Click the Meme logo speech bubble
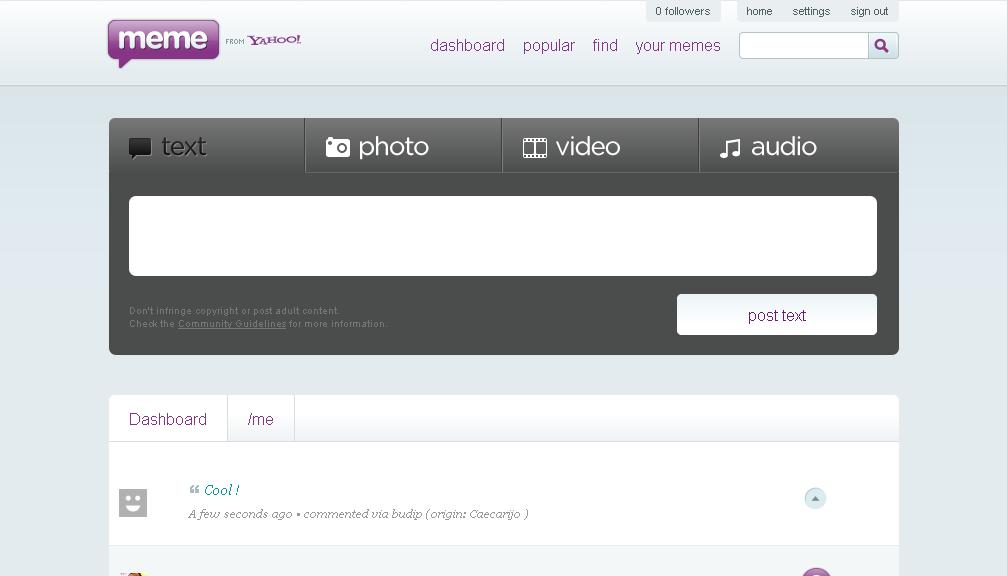Image resolution: width=1007 pixels, height=576 pixels. (x=163, y=42)
